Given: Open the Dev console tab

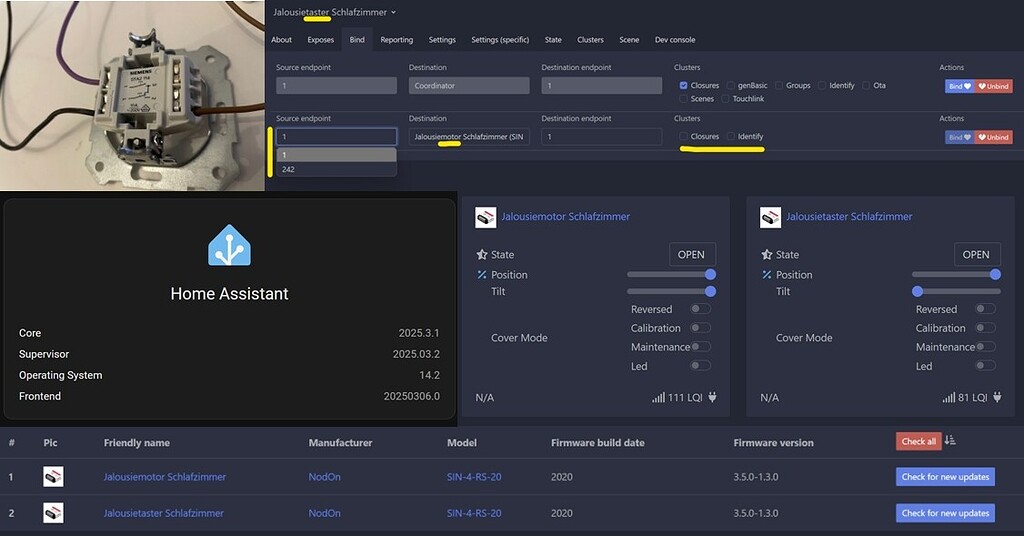Looking at the screenshot, I should (x=674, y=40).
